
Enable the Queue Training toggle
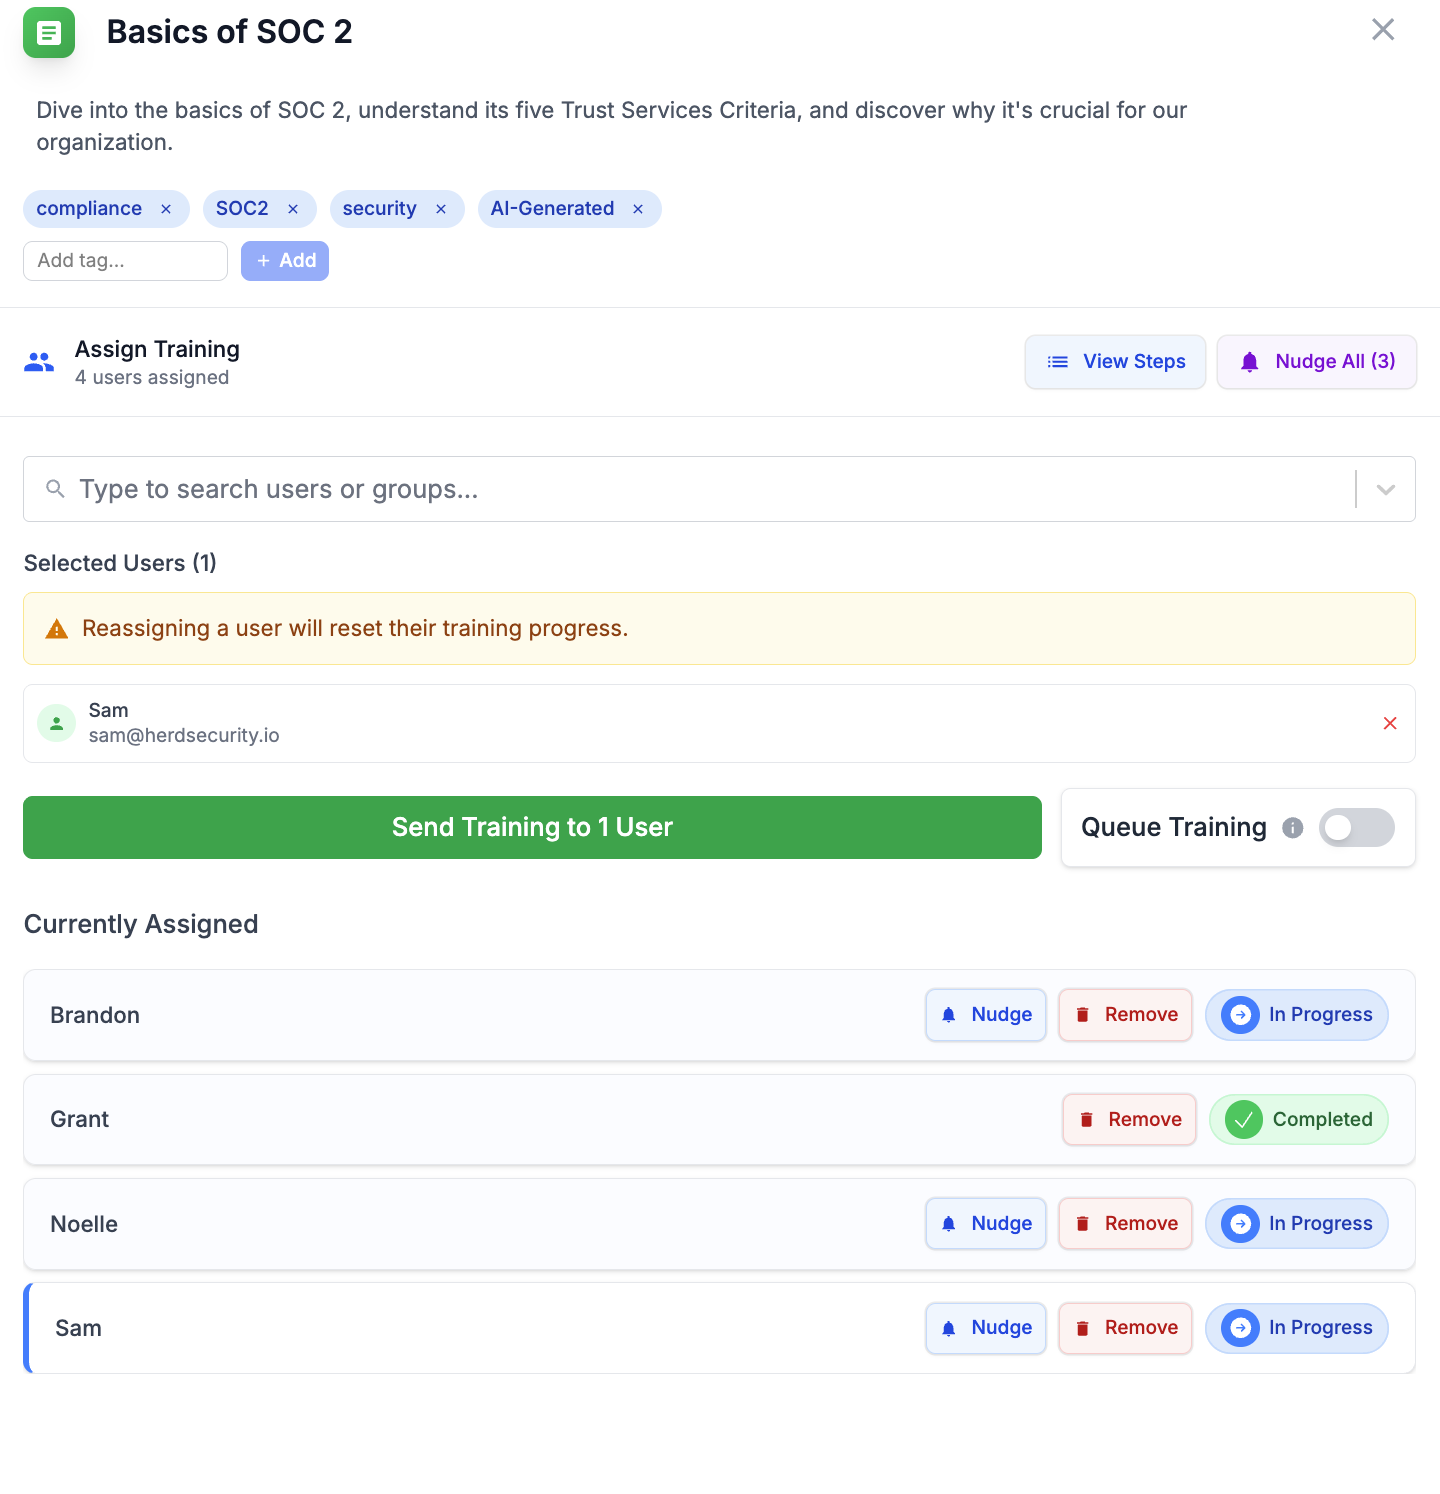coord(1356,828)
